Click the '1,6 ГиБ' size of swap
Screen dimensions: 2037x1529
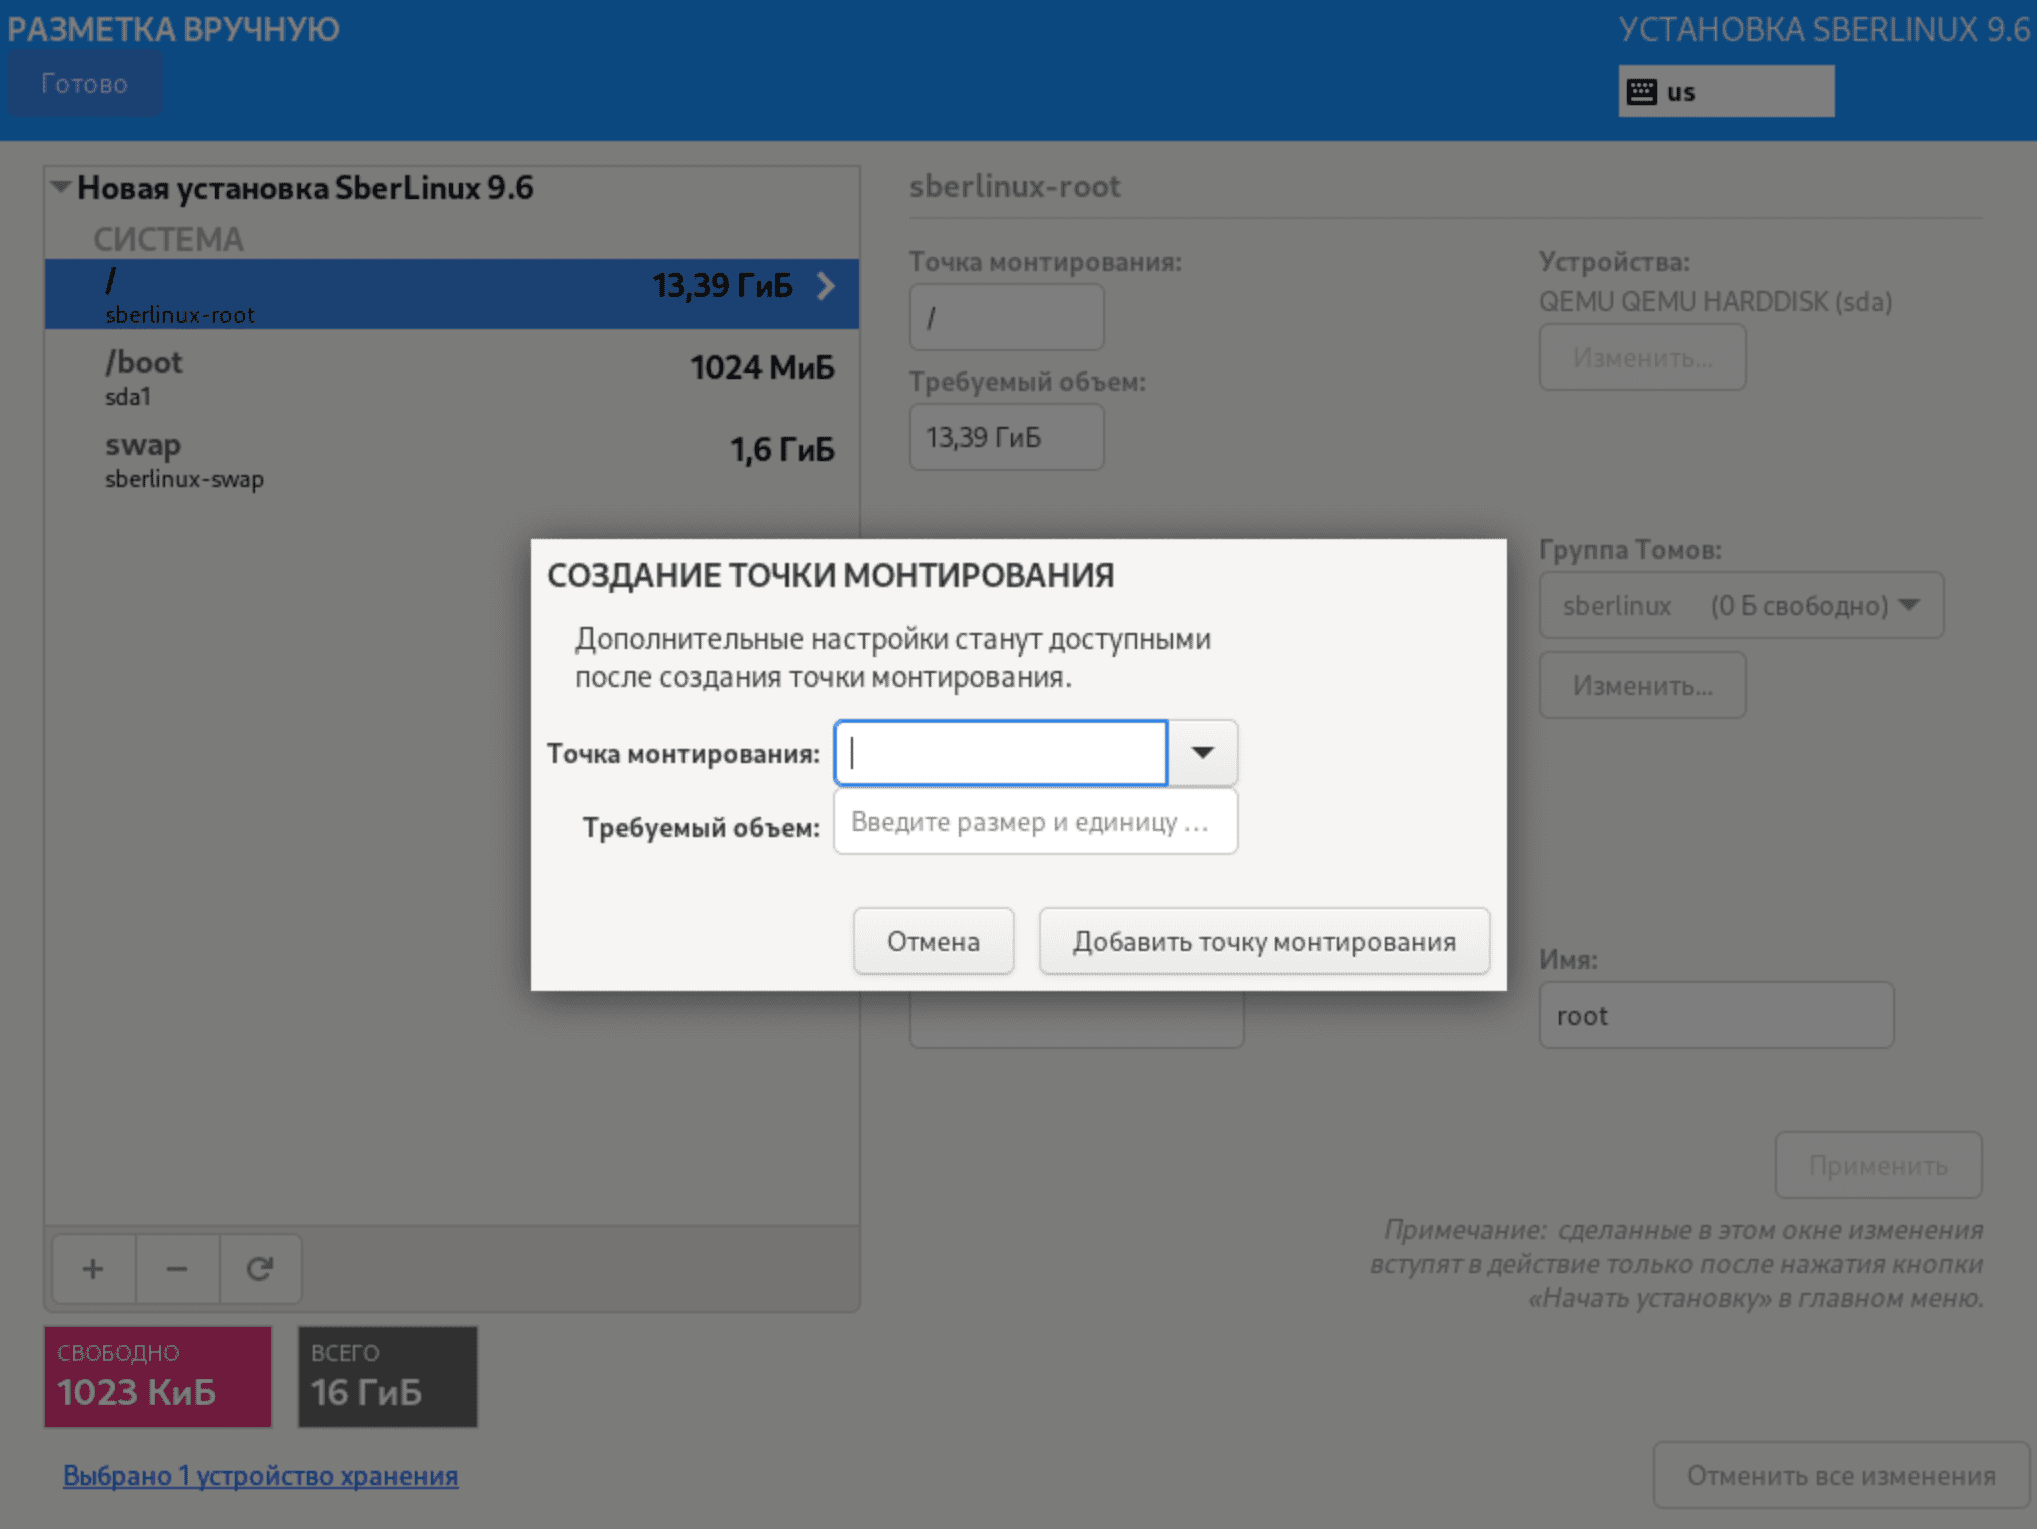tap(782, 450)
